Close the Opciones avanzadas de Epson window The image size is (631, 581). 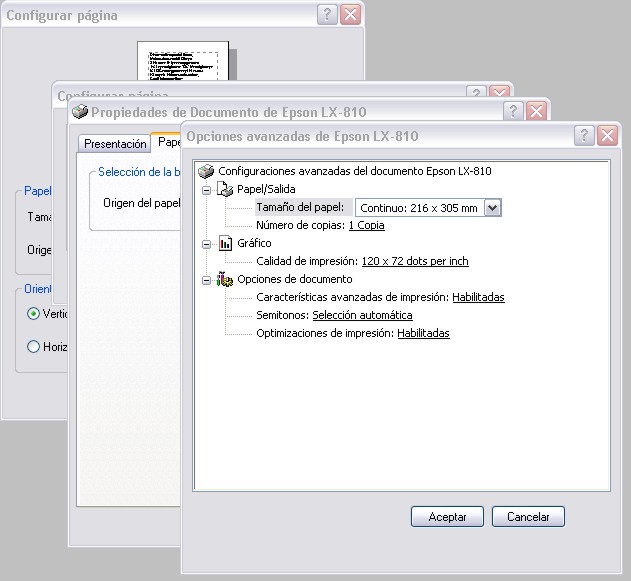point(608,136)
